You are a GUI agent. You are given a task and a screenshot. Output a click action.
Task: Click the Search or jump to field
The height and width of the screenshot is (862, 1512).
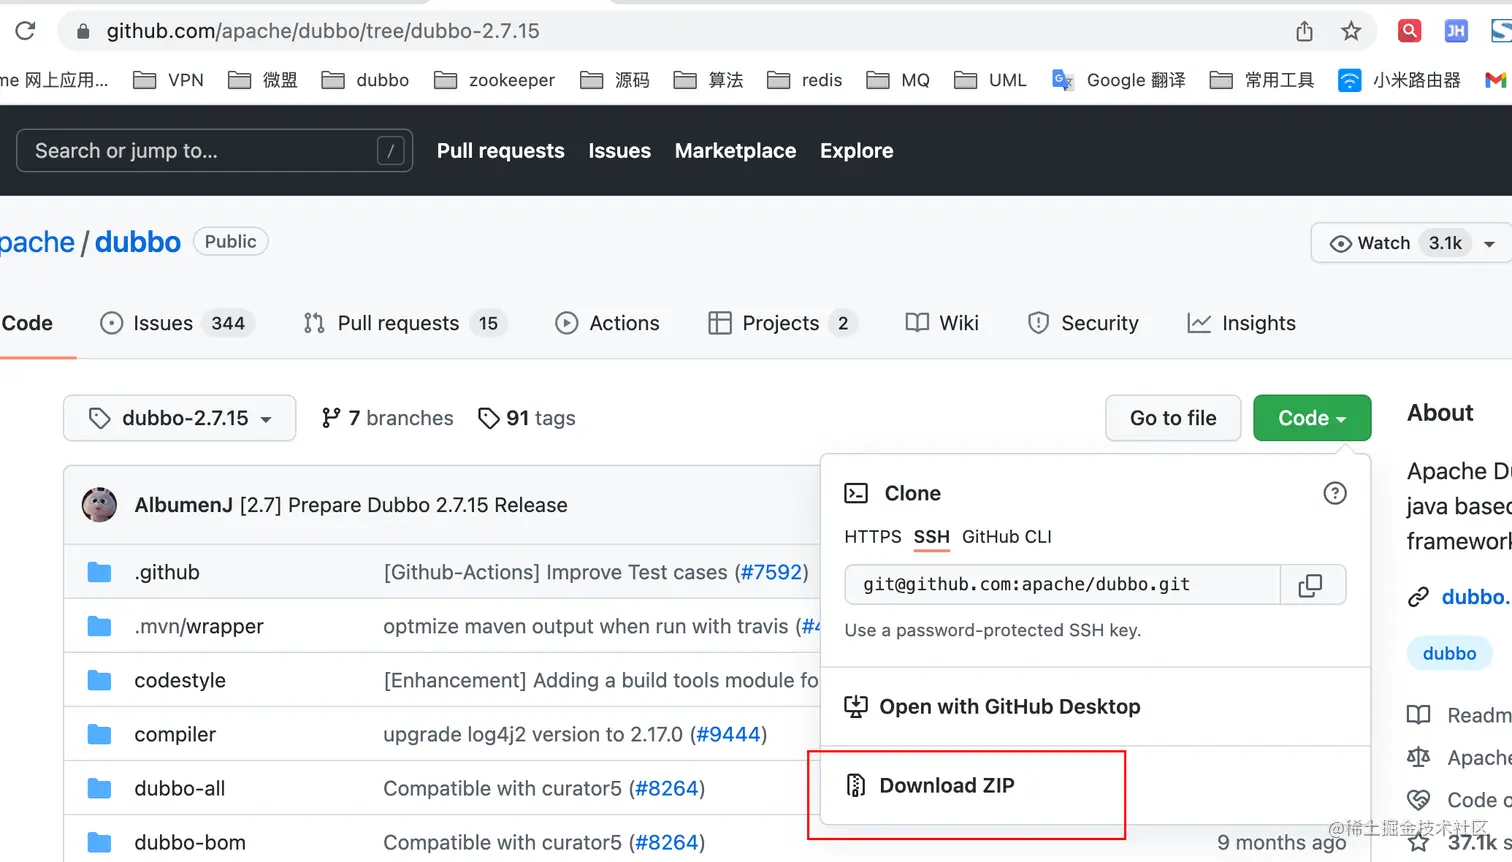point(215,151)
